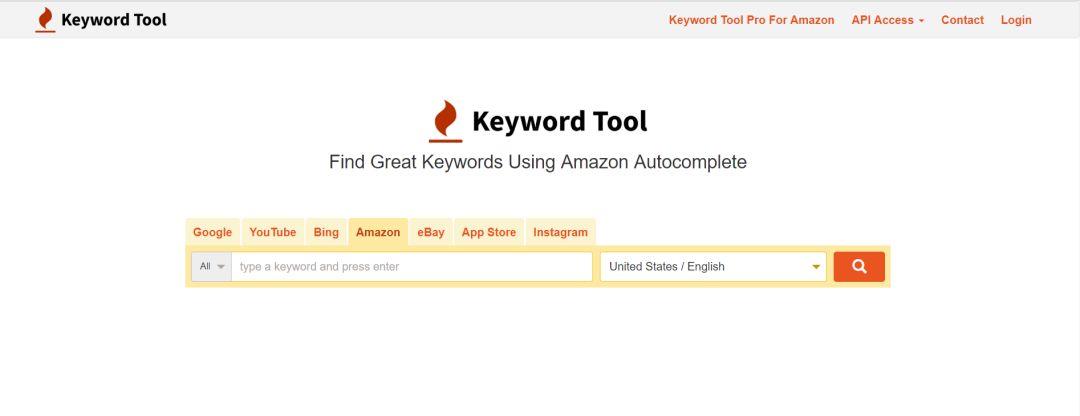1080x416 pixels.
Task: Click the orange magnifying glass search button
Action: pyautogui.click(x=859, y=267)
